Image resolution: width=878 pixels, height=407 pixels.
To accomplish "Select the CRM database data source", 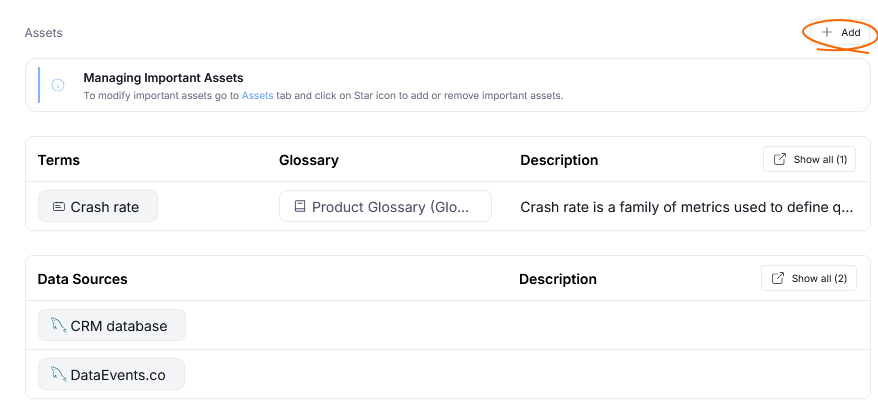I will pyautogui.click(x=116, y=325).
